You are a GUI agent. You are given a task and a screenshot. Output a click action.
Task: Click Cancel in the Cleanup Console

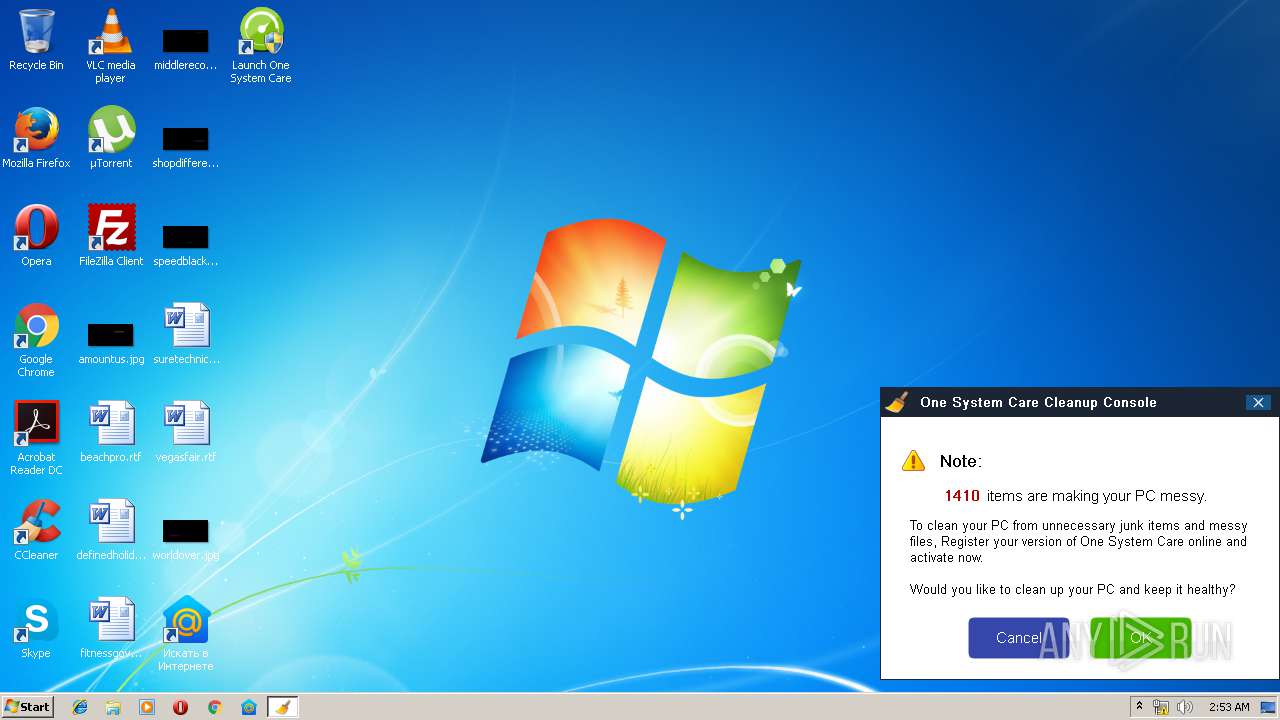1019,638
